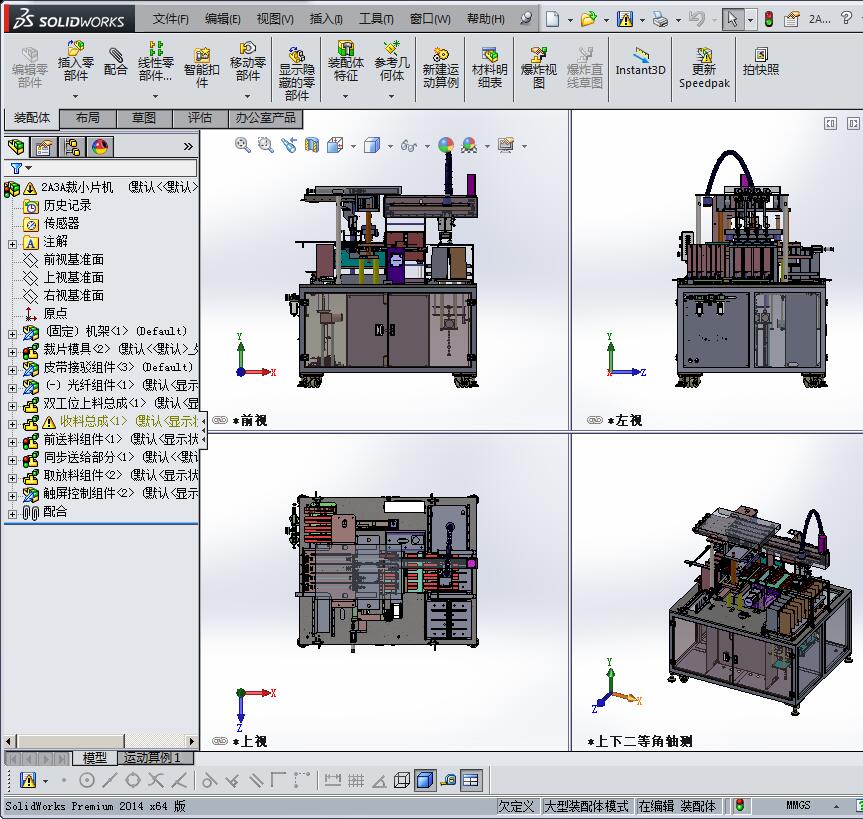Toggle shaded cube icon in bottom toolbar
Screen dimensions: 863x819
(x=424, y=780)
